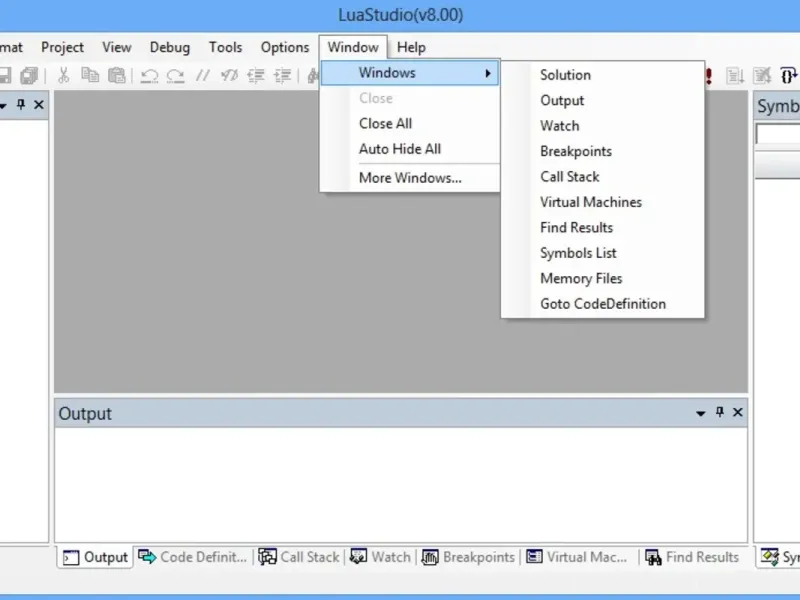Open the Project menu

pyautogui.click(x=62, y=47)
